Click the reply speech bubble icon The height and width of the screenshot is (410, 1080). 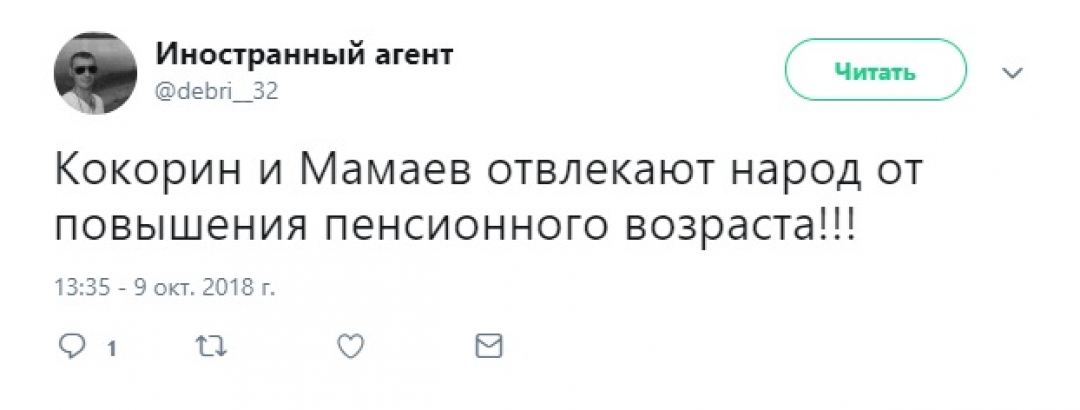tap(72, 347)
